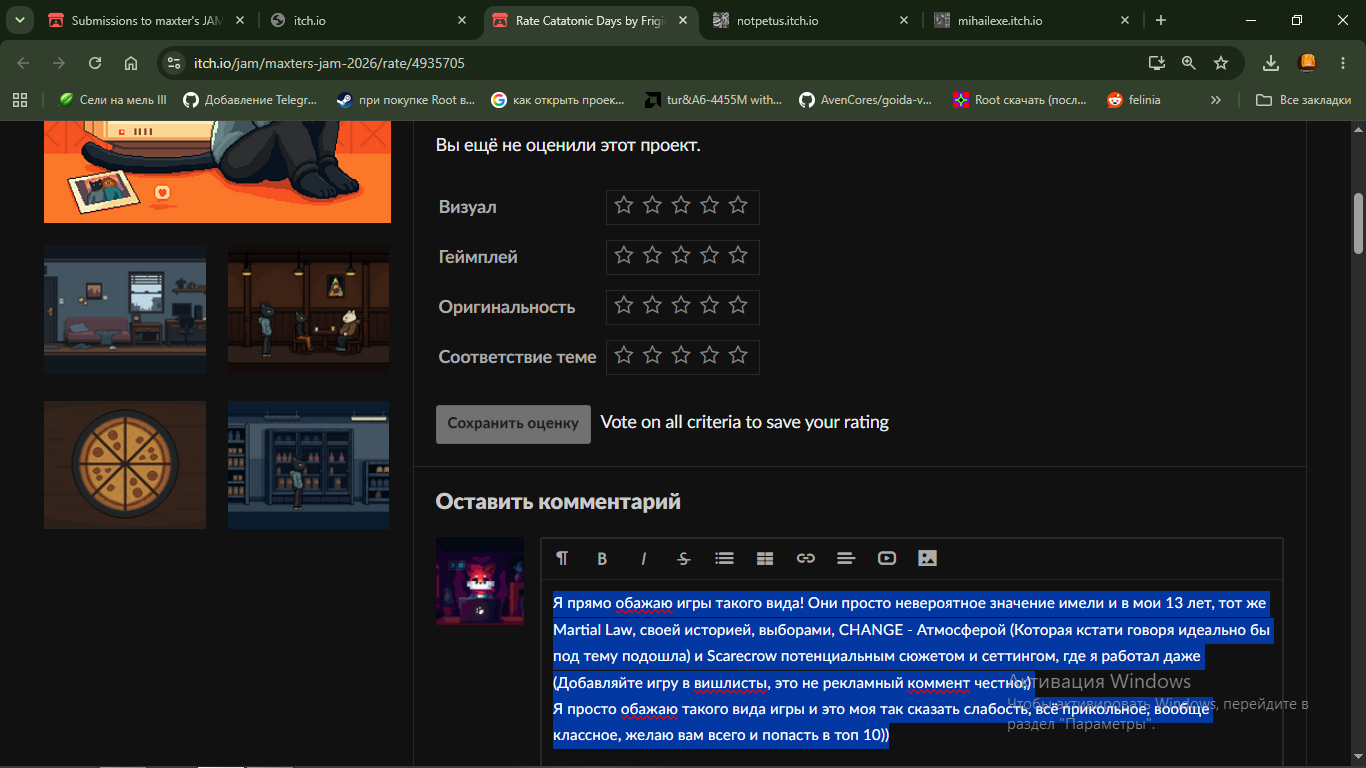The image size is (1366, 768).
Task: View site information next to the URL
Action: coord(173,63)
